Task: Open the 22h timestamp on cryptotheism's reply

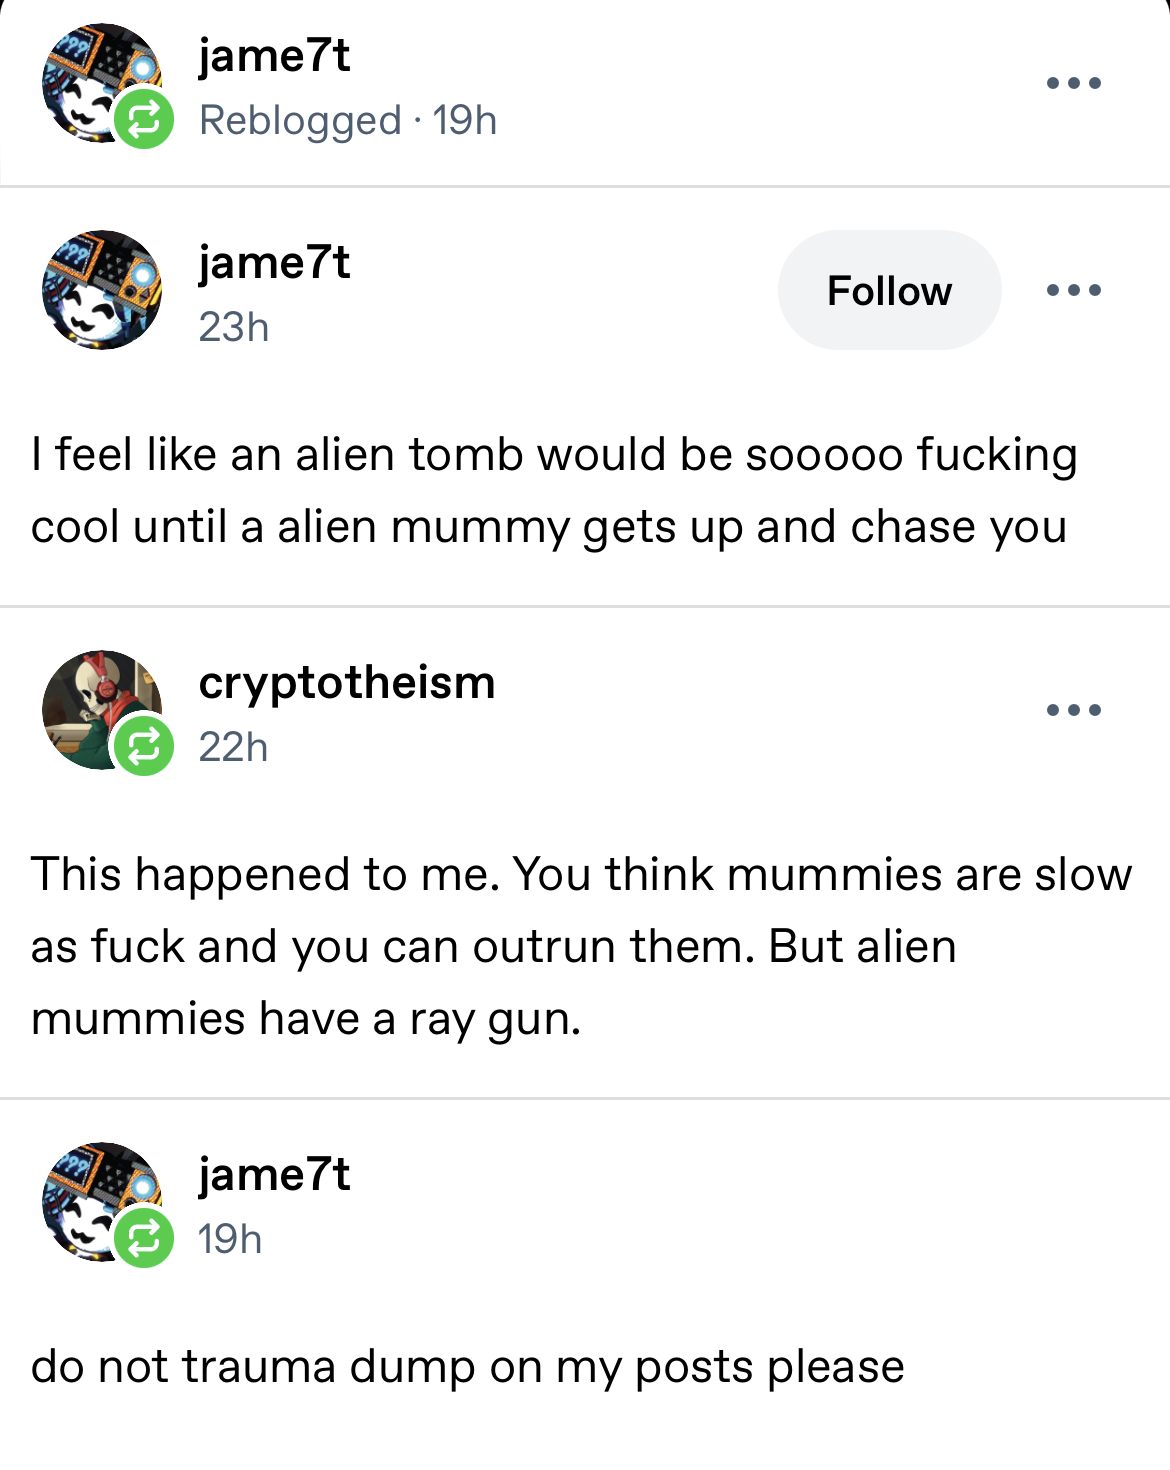Action: (233, 747)
